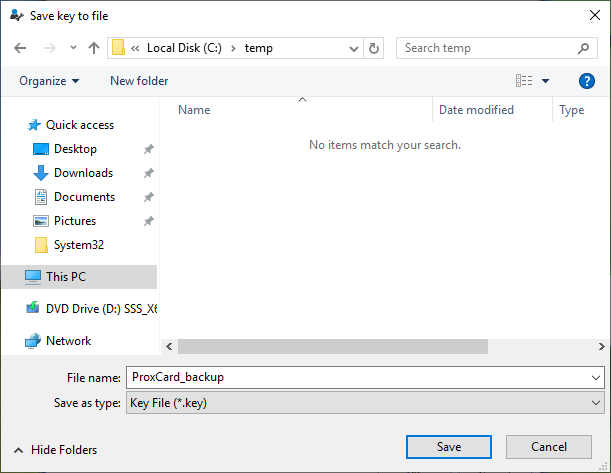
Task: Refresh the temp folder view
Action: point(374,48)
